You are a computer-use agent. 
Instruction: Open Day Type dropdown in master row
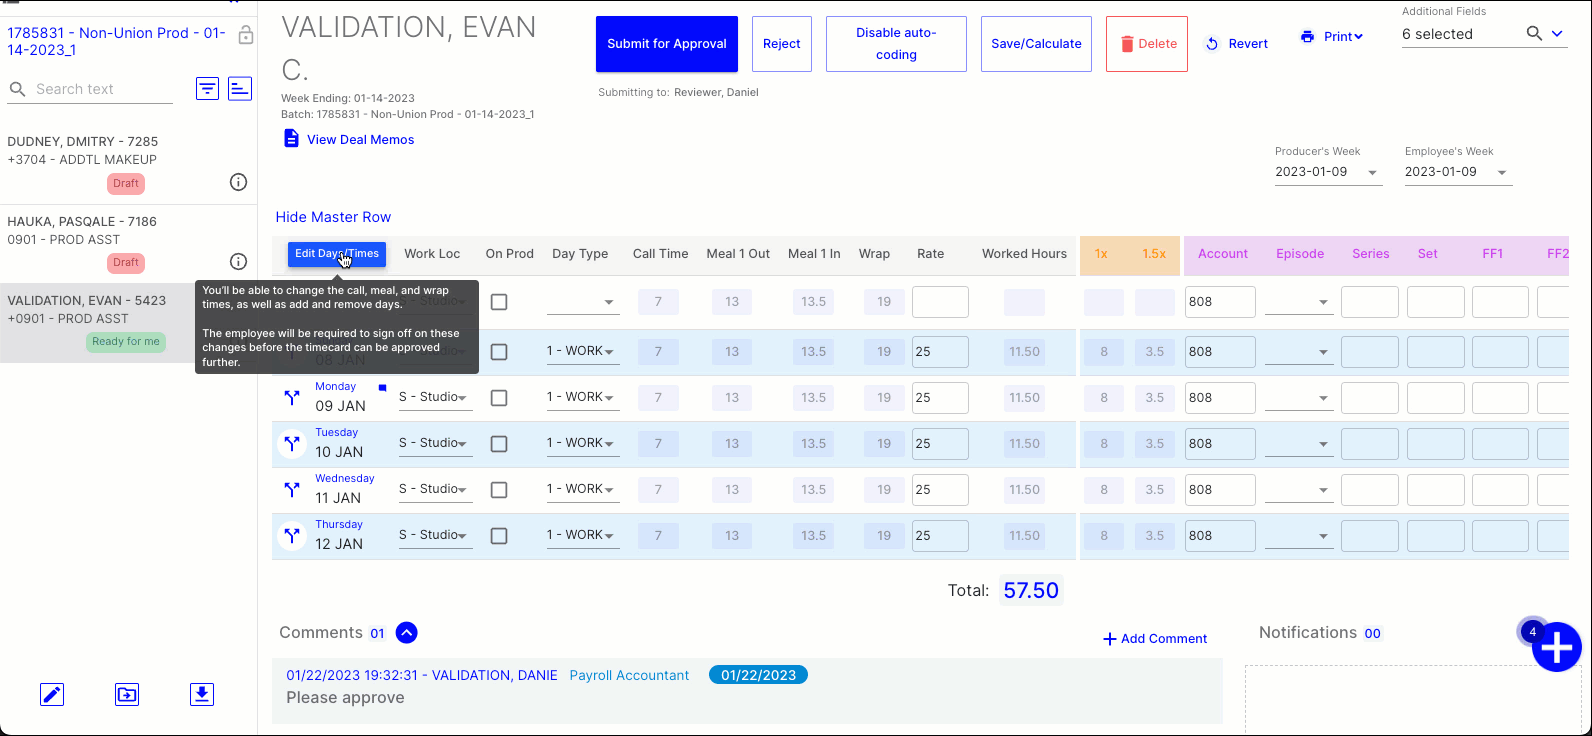[x=583, y=302]
